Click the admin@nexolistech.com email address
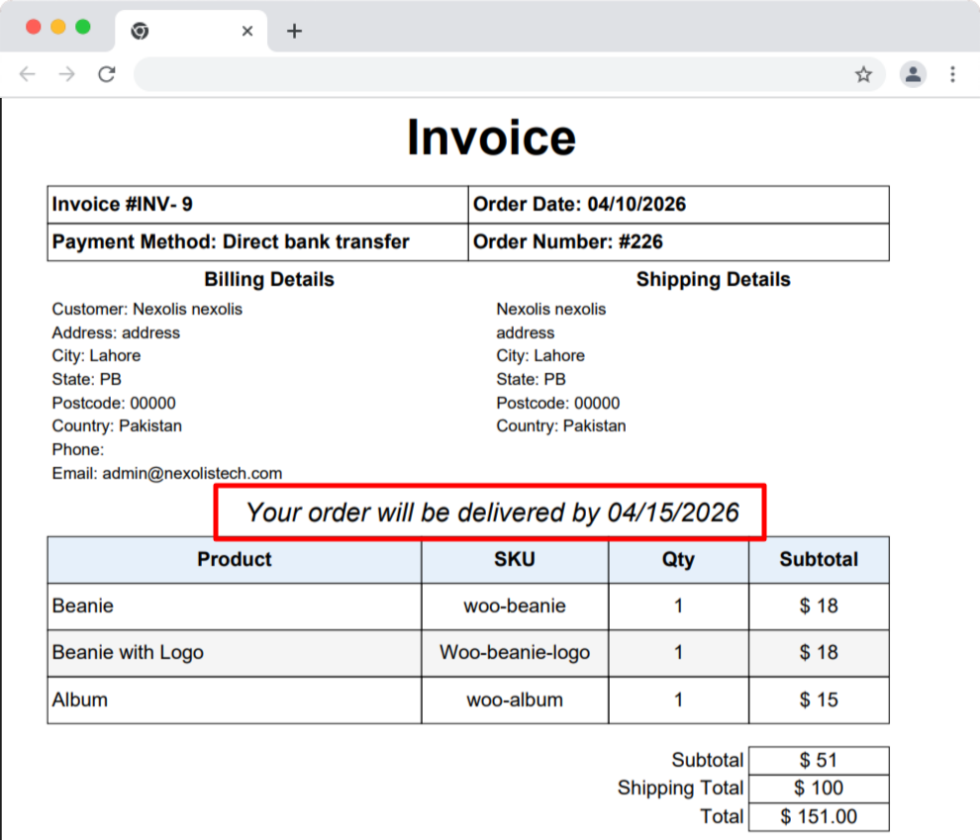Viewport: 980px width, 840px height. point(192,473)
